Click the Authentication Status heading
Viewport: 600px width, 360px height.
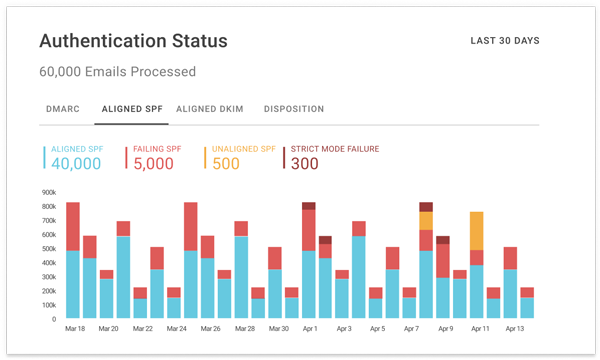pos(134,41)
